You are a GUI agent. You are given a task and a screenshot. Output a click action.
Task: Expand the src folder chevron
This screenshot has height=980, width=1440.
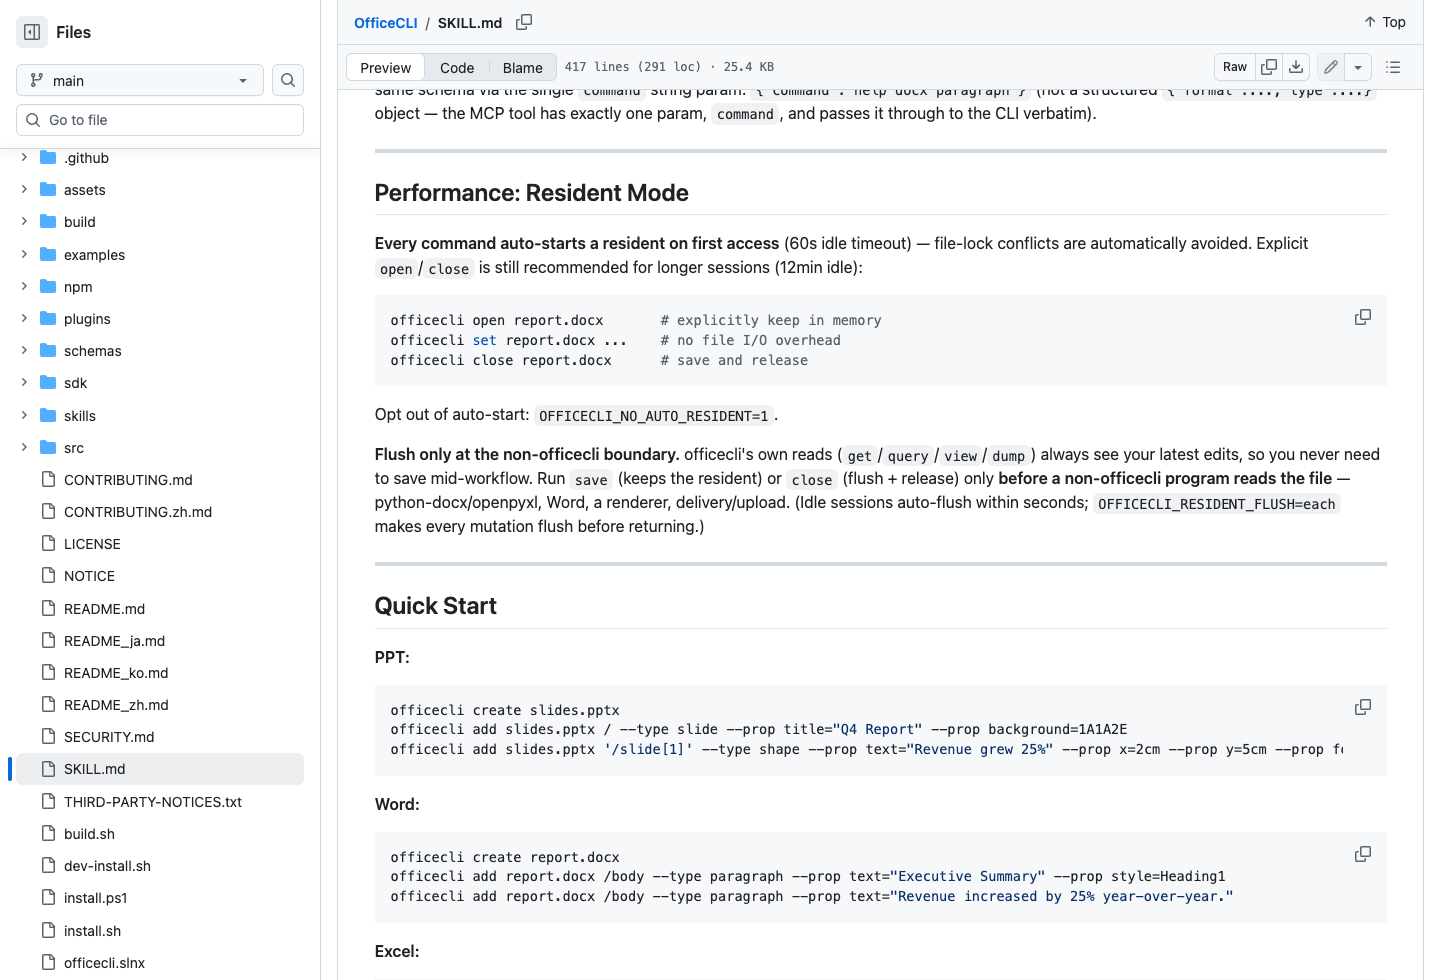[25, 447]
